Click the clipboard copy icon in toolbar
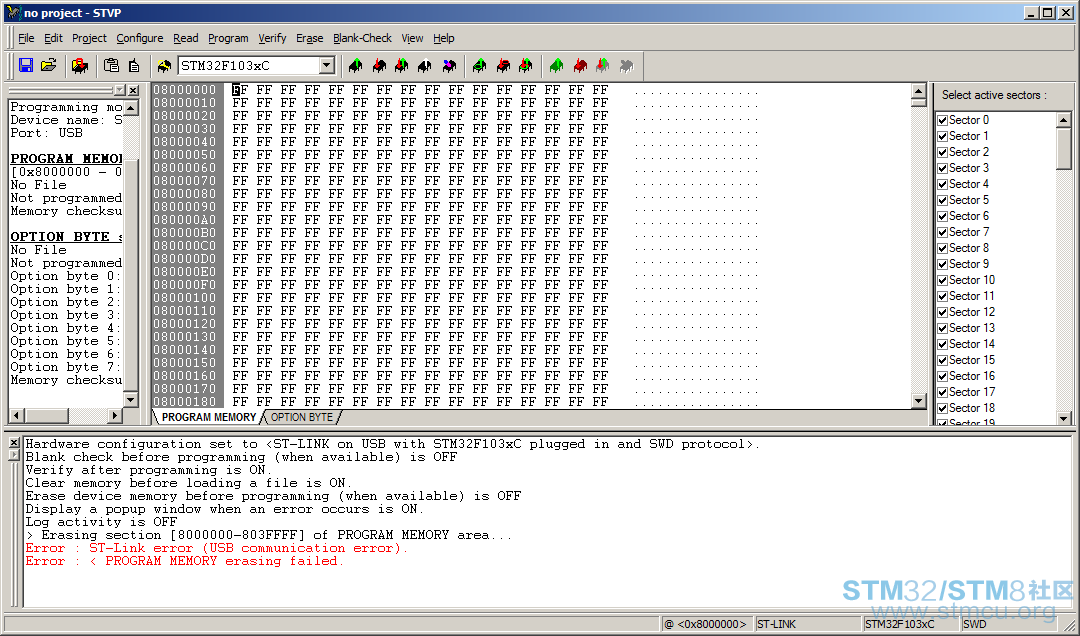This screenshot has width=1080, height=636. click(111, 65)
